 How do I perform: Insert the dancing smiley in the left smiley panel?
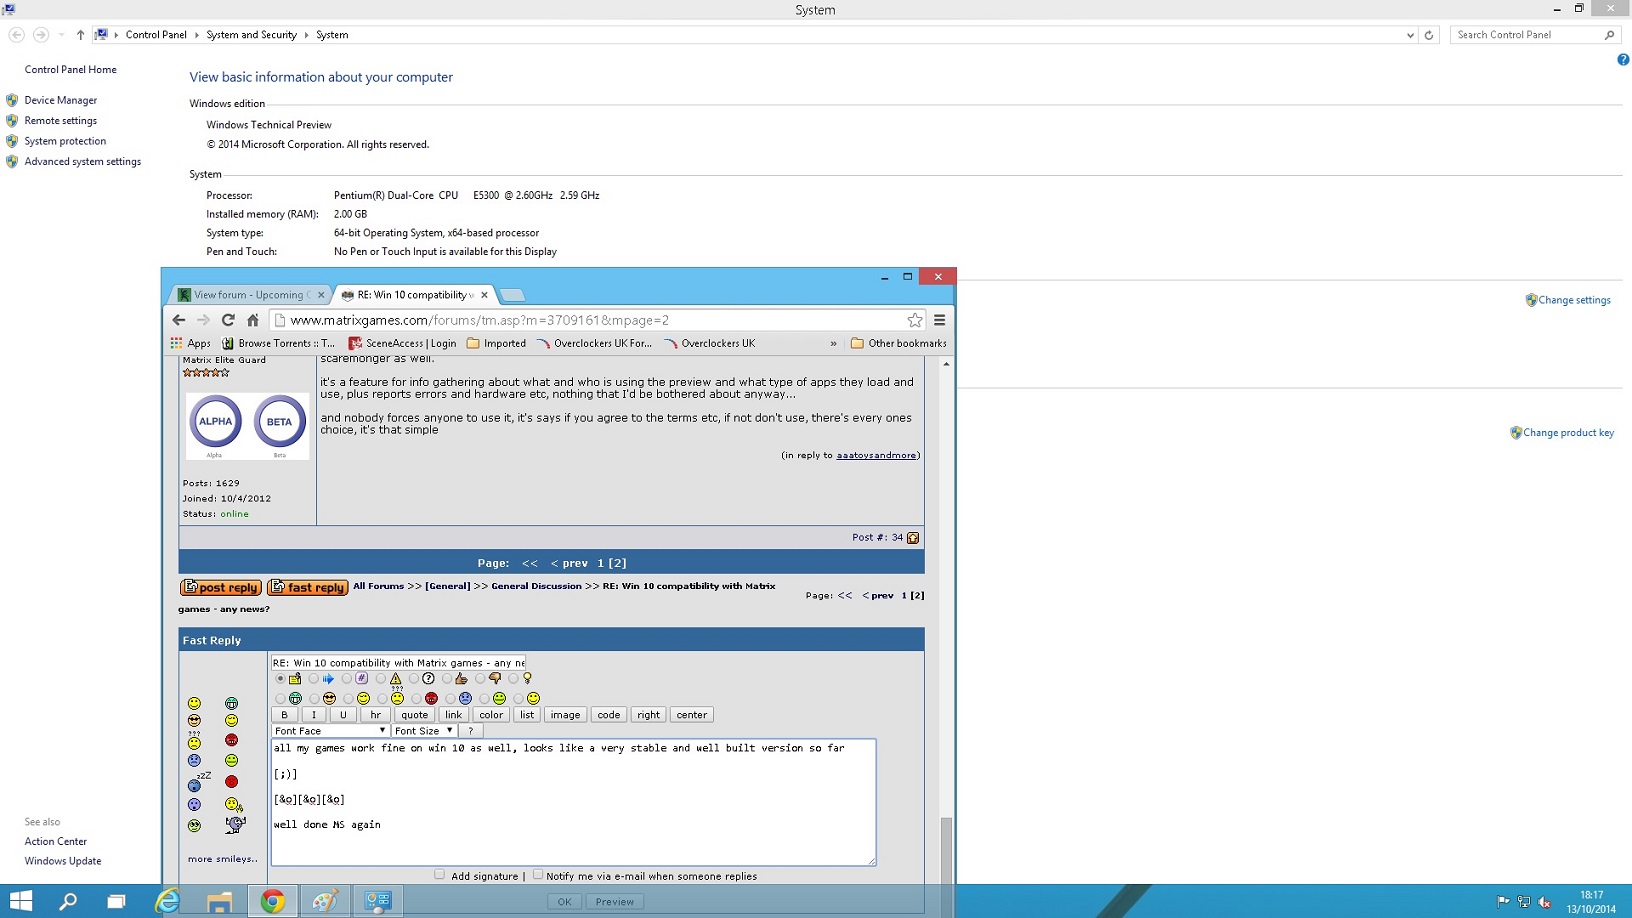click(x=235, y=825)
